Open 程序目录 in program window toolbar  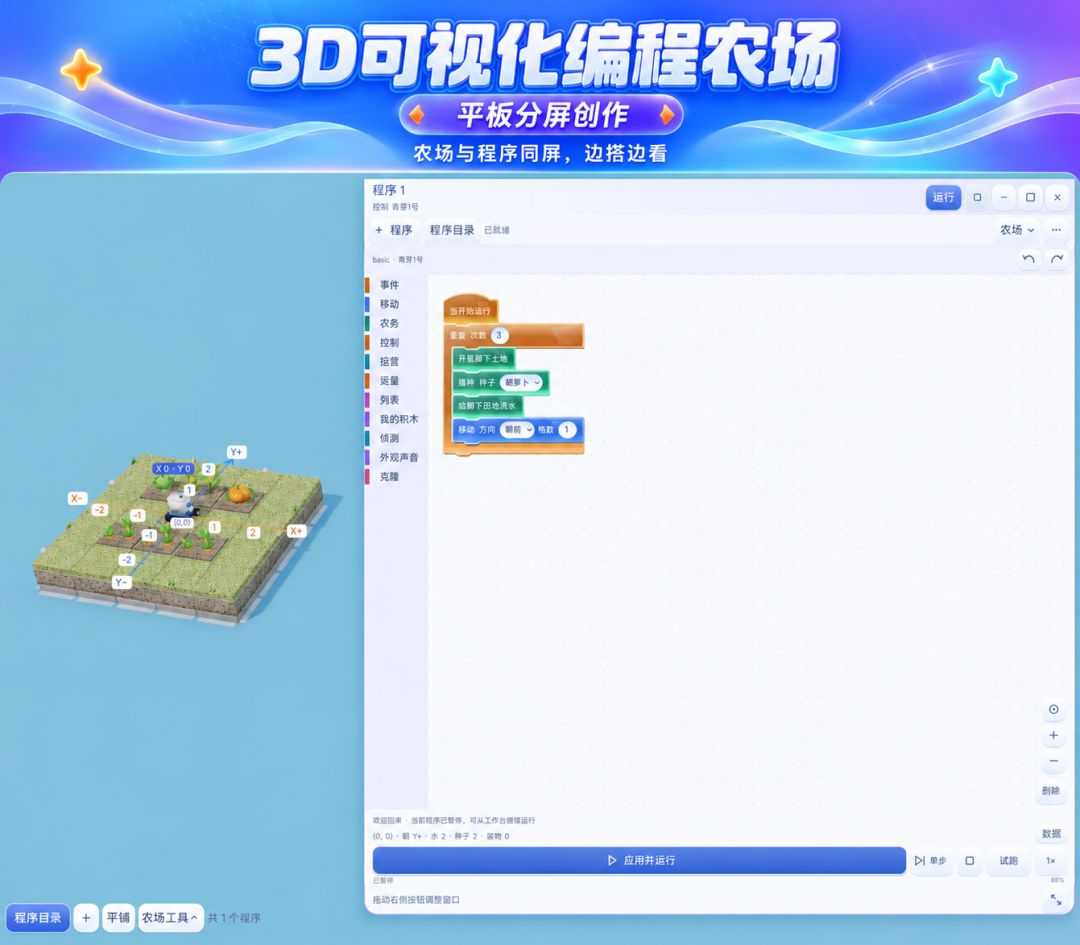(452, 230)
